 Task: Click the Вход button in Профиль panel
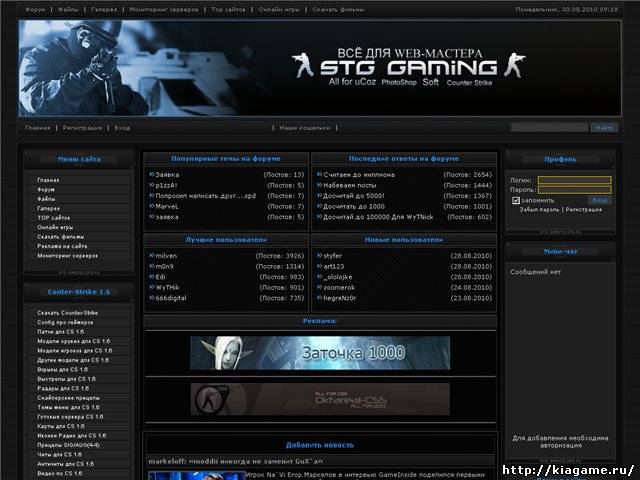(x=600, y=200)
